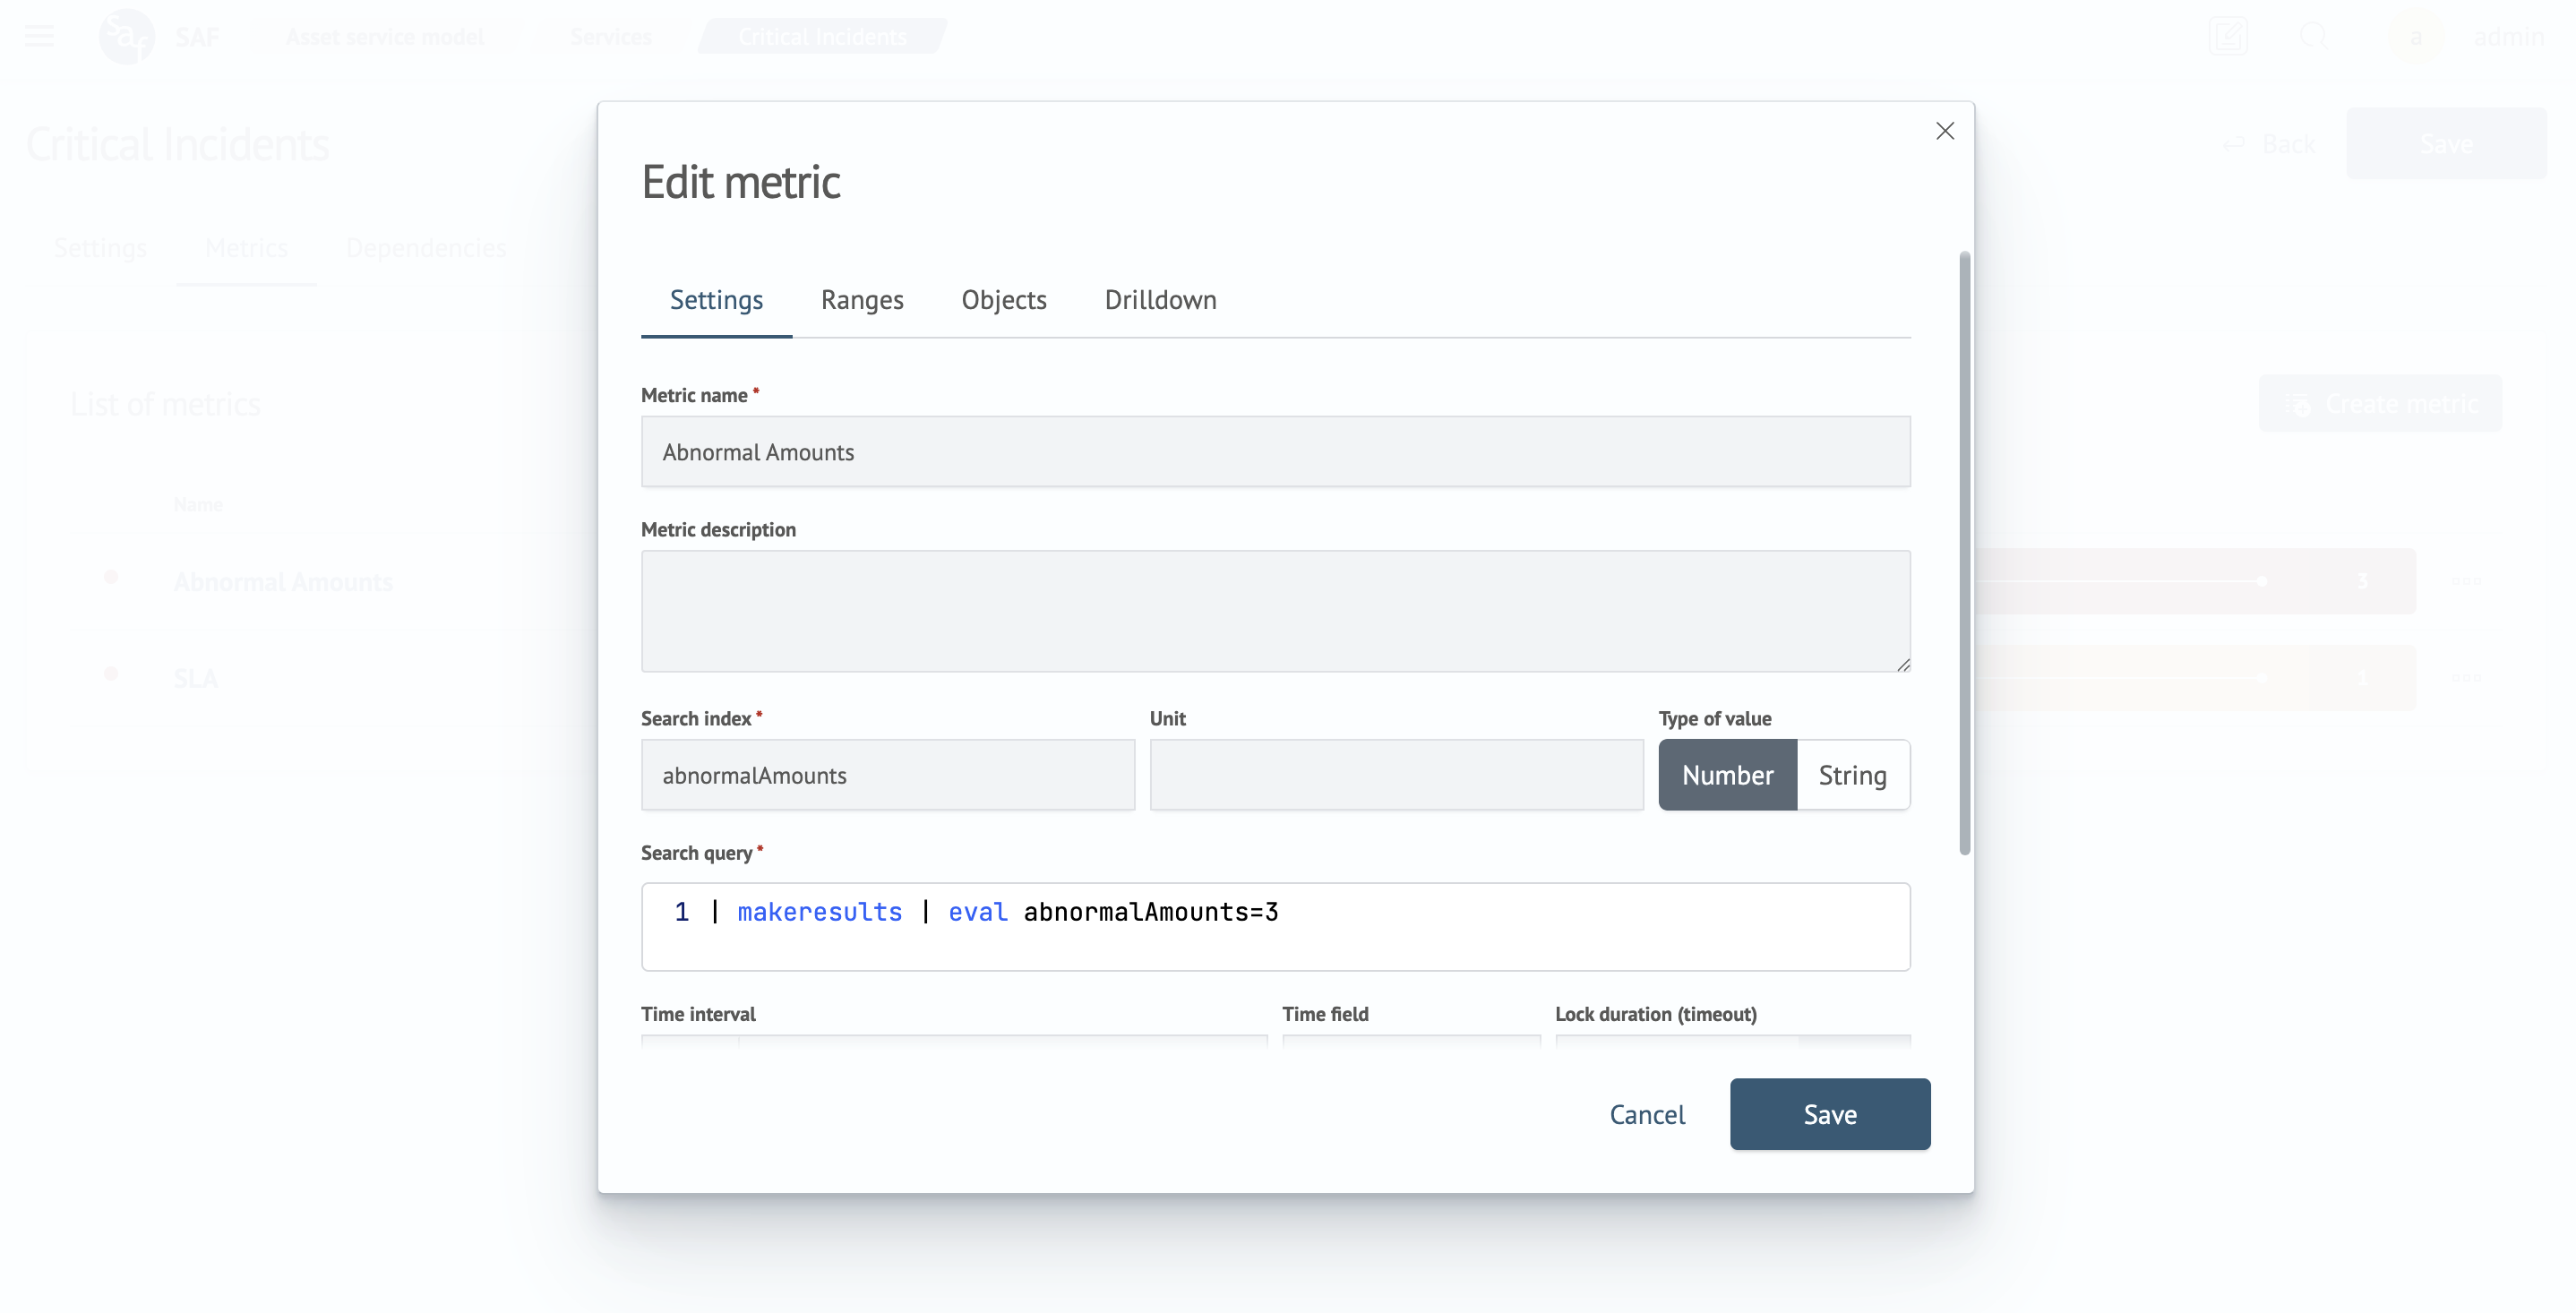Open more options for Abnormal Amounts row
Screen dimensions: 2576x1313
pyautogui.click(x=2465, y=581)
